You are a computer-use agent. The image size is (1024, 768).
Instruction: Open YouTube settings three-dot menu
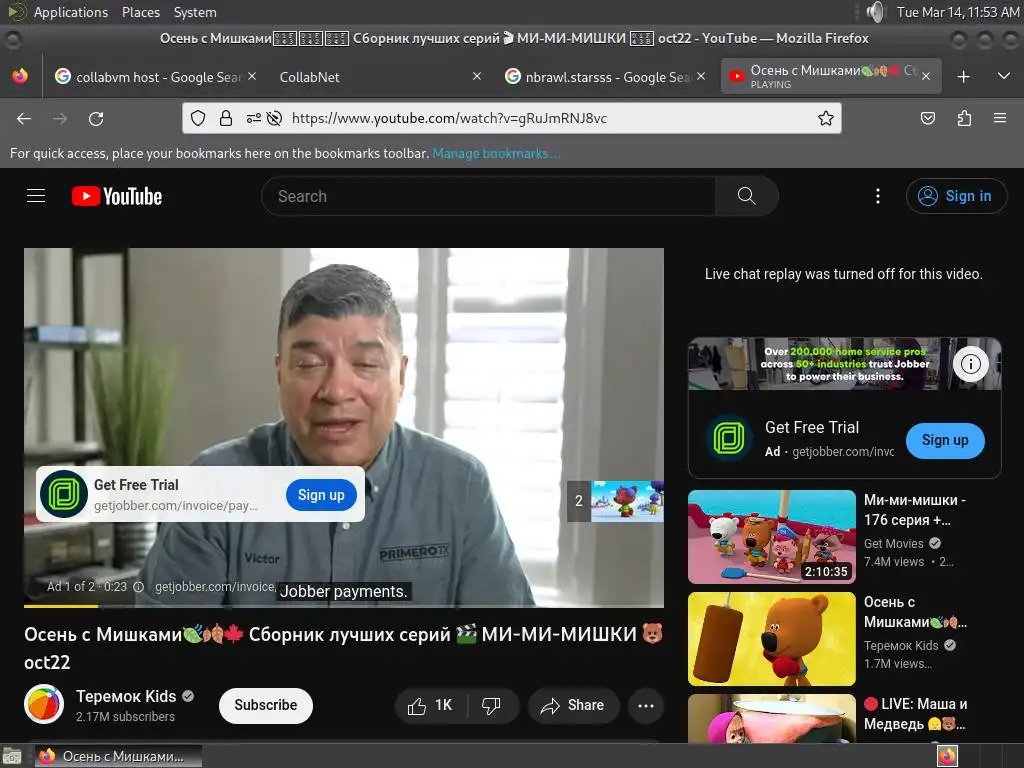point(878,196)
